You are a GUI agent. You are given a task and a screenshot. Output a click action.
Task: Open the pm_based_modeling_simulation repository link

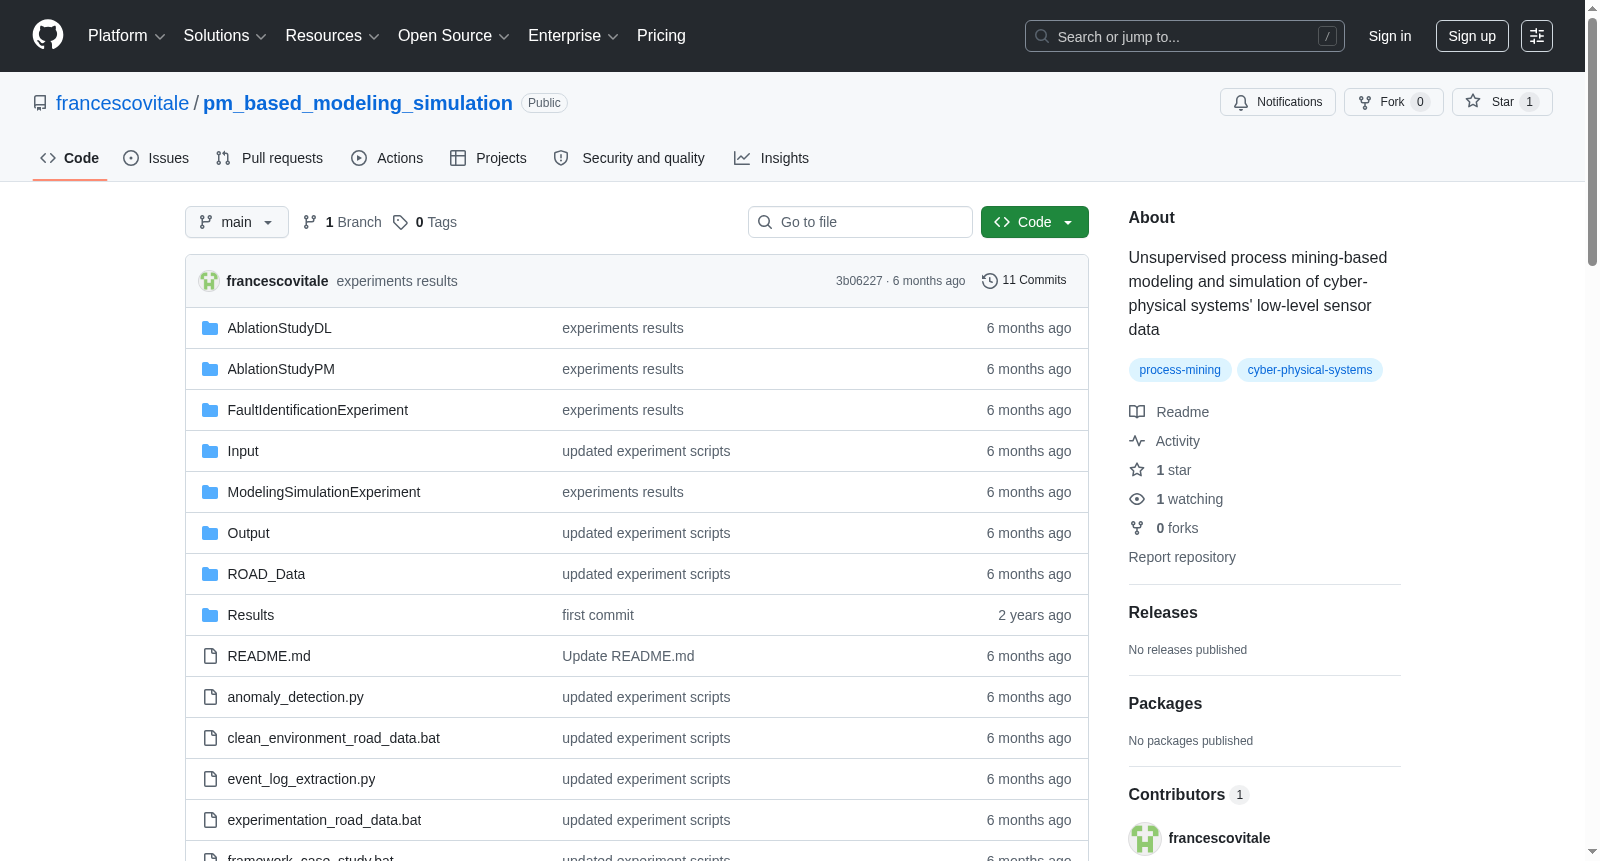click(358, 103)
